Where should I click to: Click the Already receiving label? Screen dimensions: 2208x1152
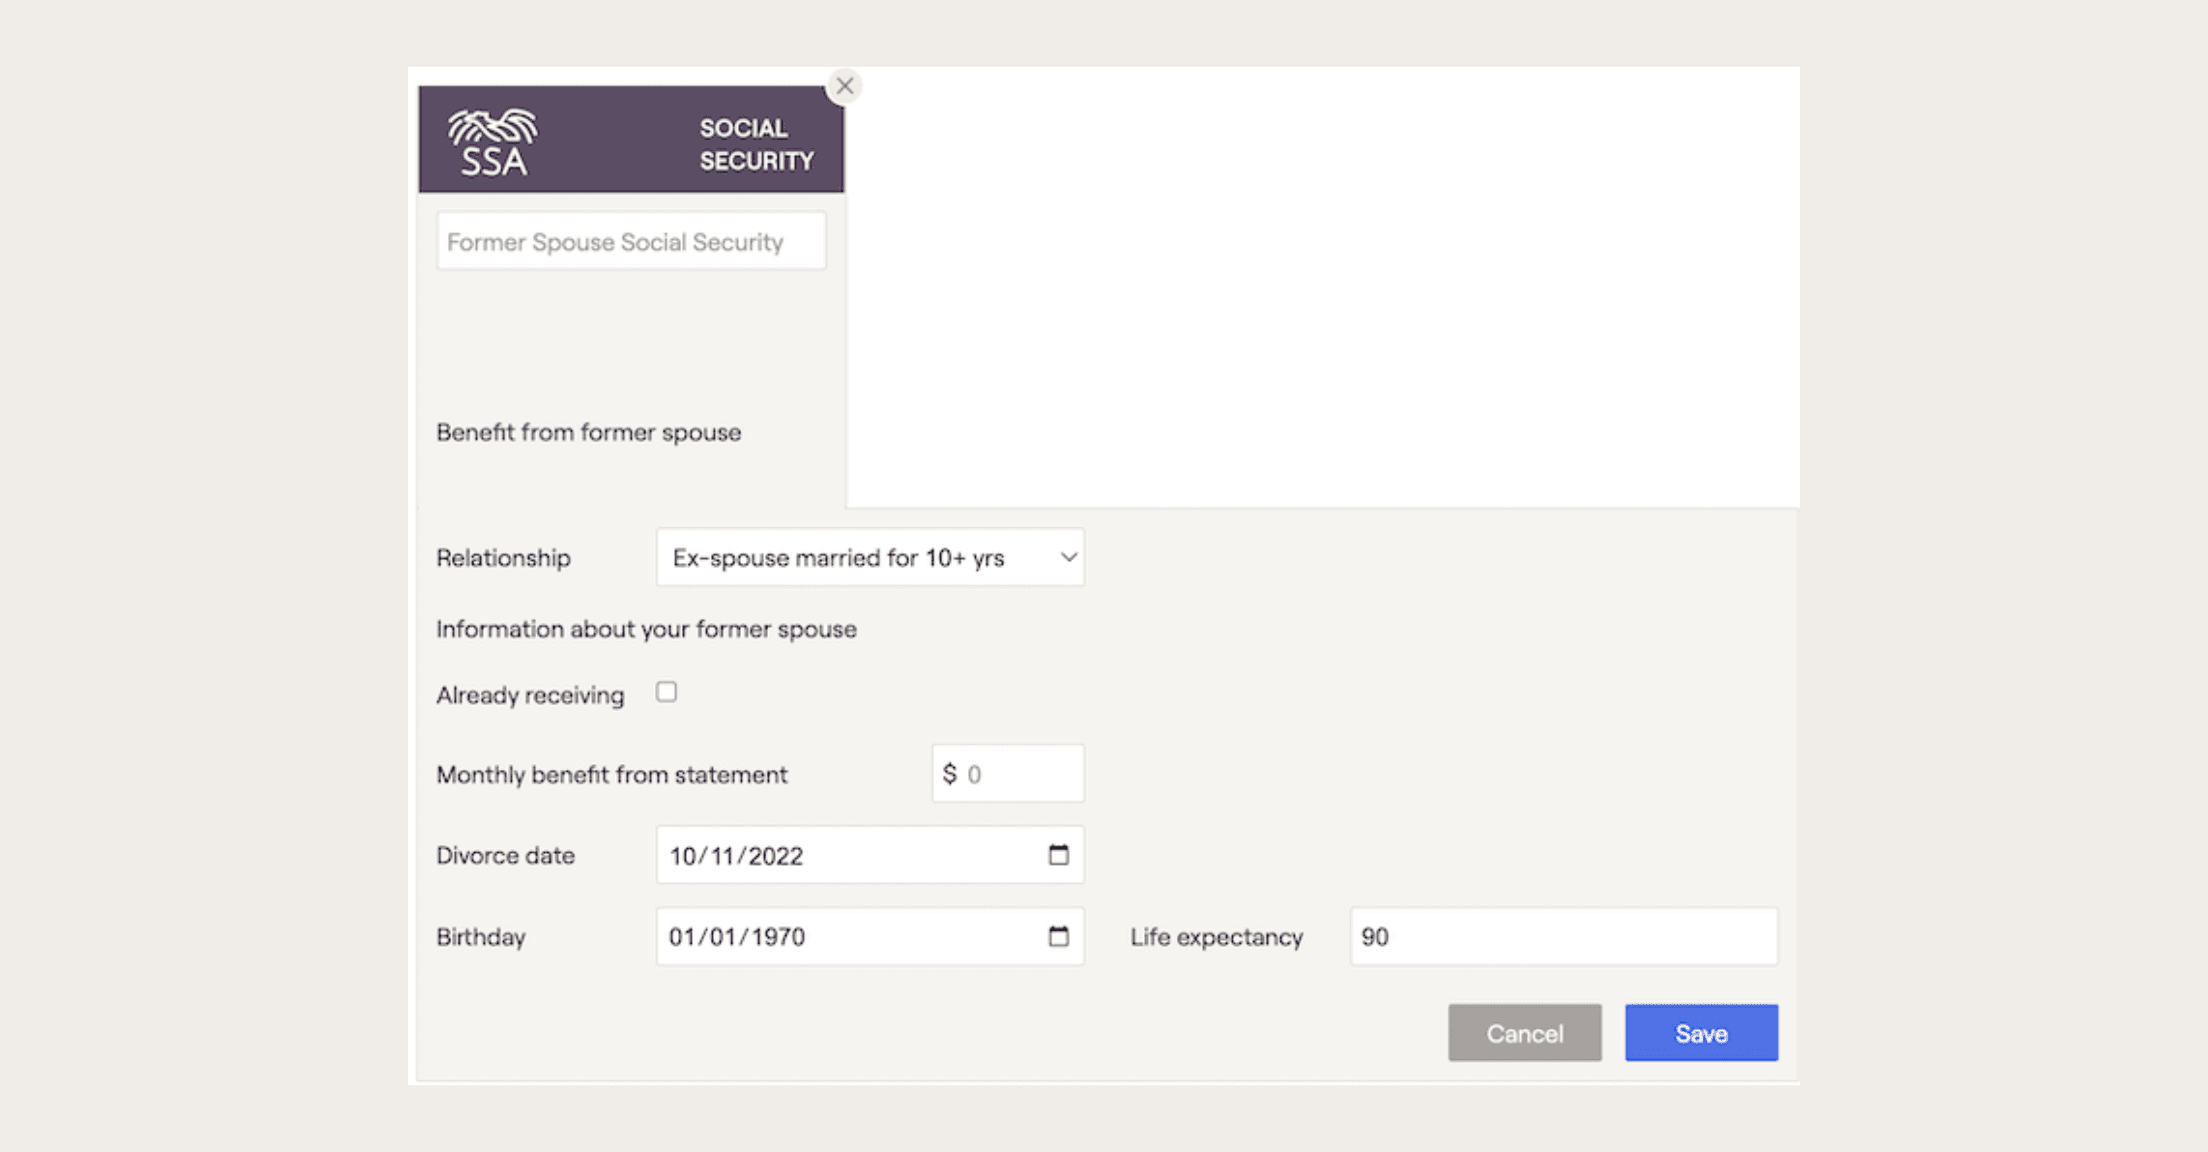click(530, 695)
